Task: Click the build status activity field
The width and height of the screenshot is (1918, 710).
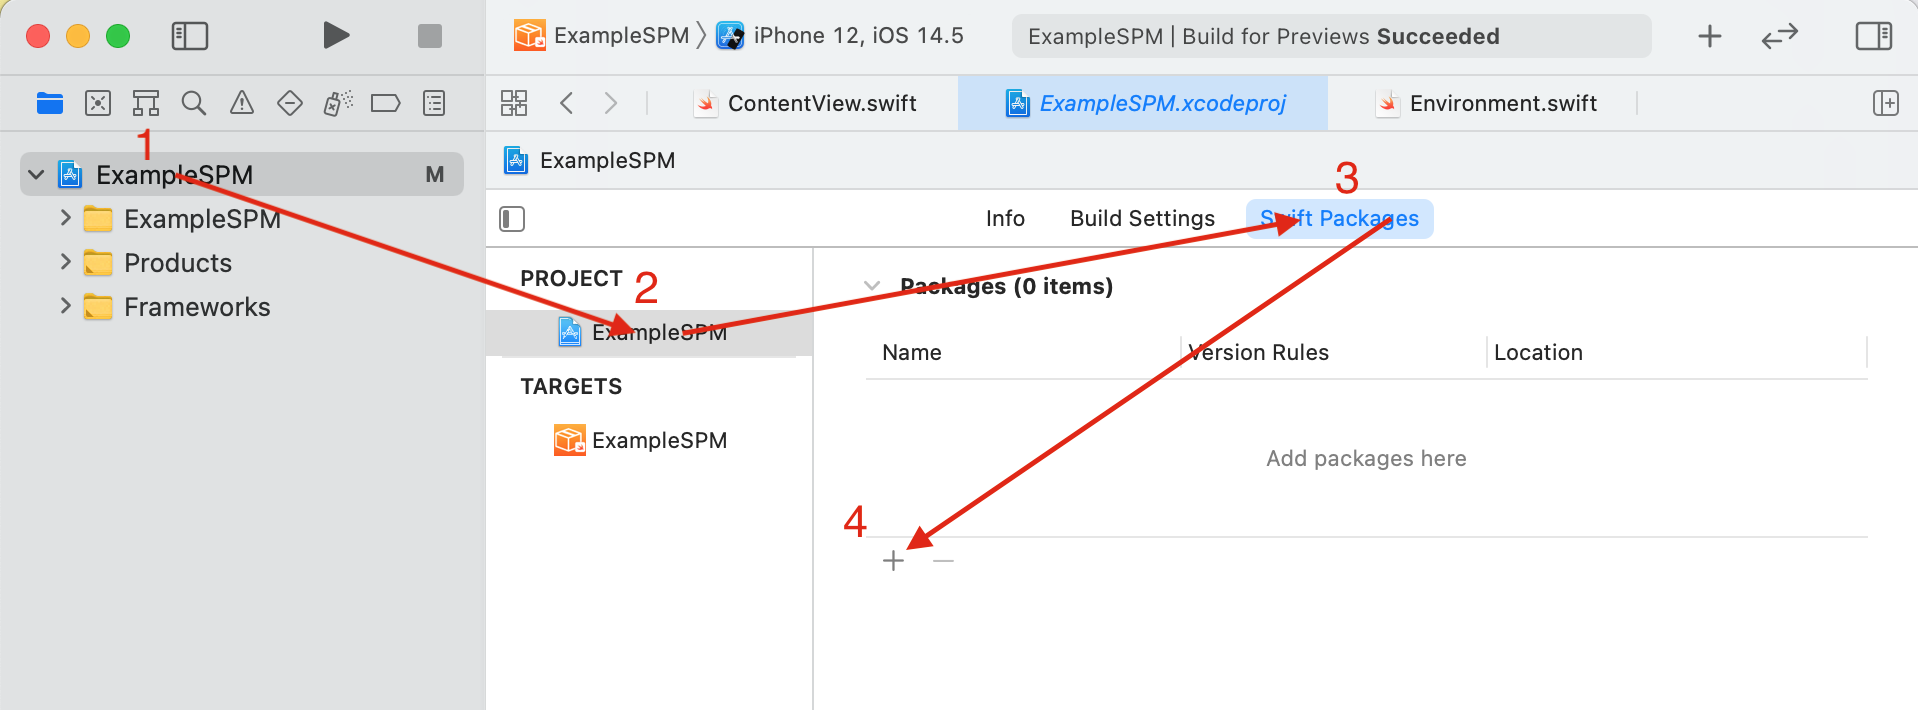Action: (x=1331, y=36)
